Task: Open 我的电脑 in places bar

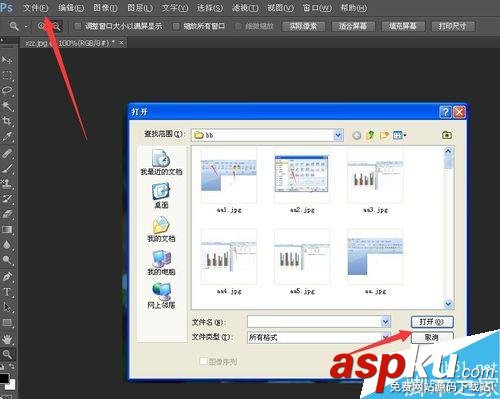Action: pyautogui.click(x=161, y=263)
